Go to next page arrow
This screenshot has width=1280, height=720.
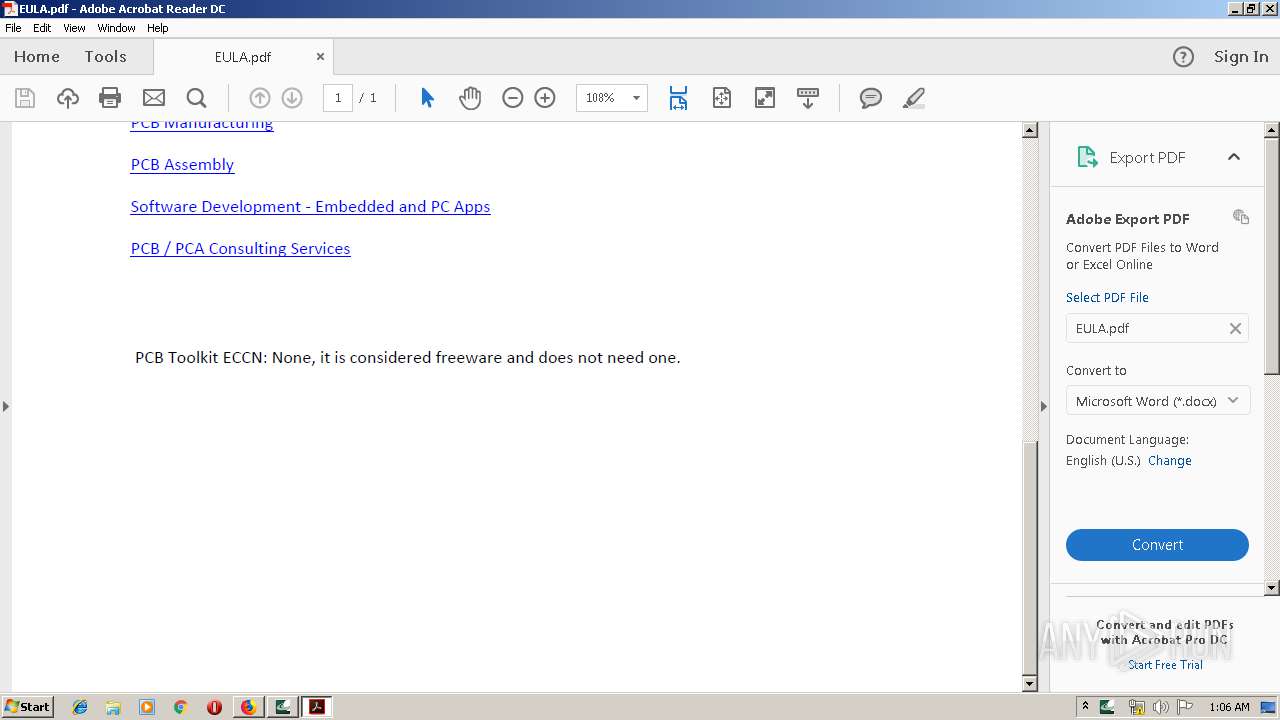292,98
